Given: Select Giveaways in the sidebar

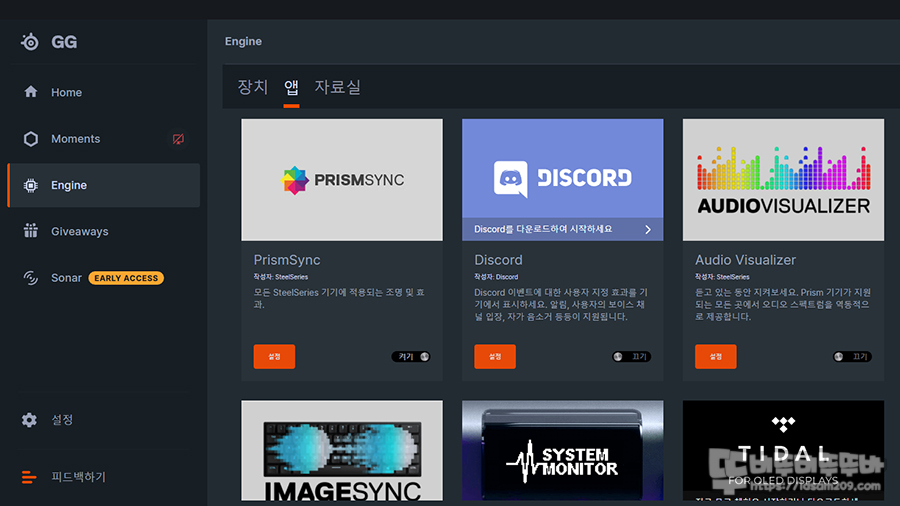Looking at the screenshot, I should coord(104,231).
